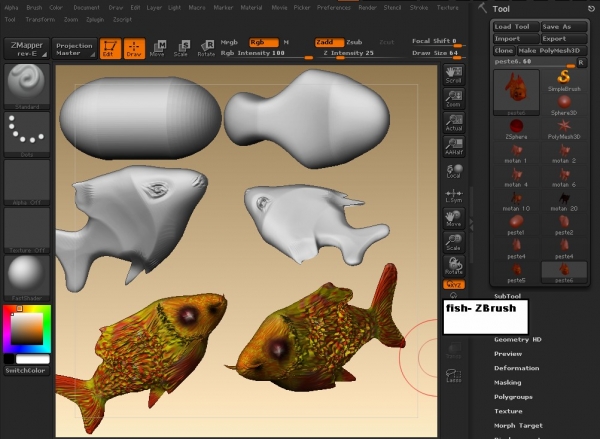Select the SimpleBrush tool
The height and width of the screenshot is (439, 600).
(564, 81)
